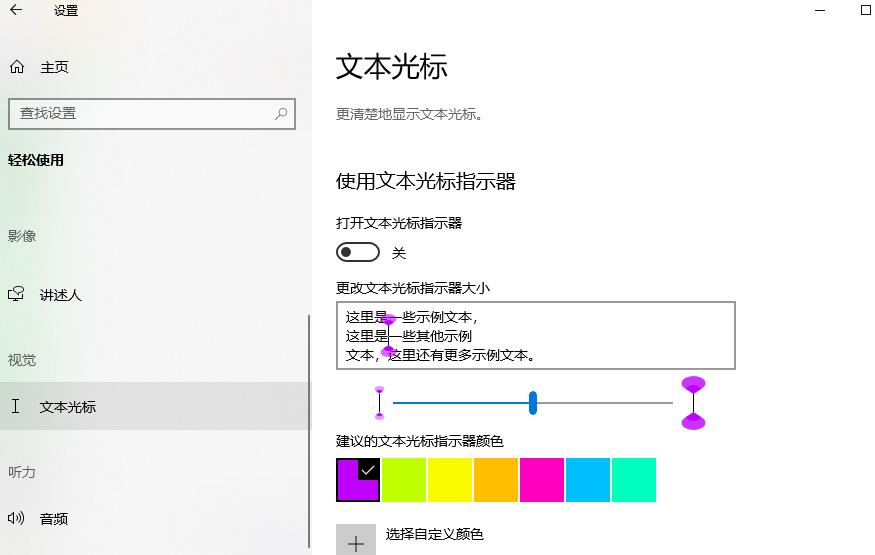Go to the 主页 home page
This screenshot has height=555, width=875.
pyautogui.click(x=54, y=67)
